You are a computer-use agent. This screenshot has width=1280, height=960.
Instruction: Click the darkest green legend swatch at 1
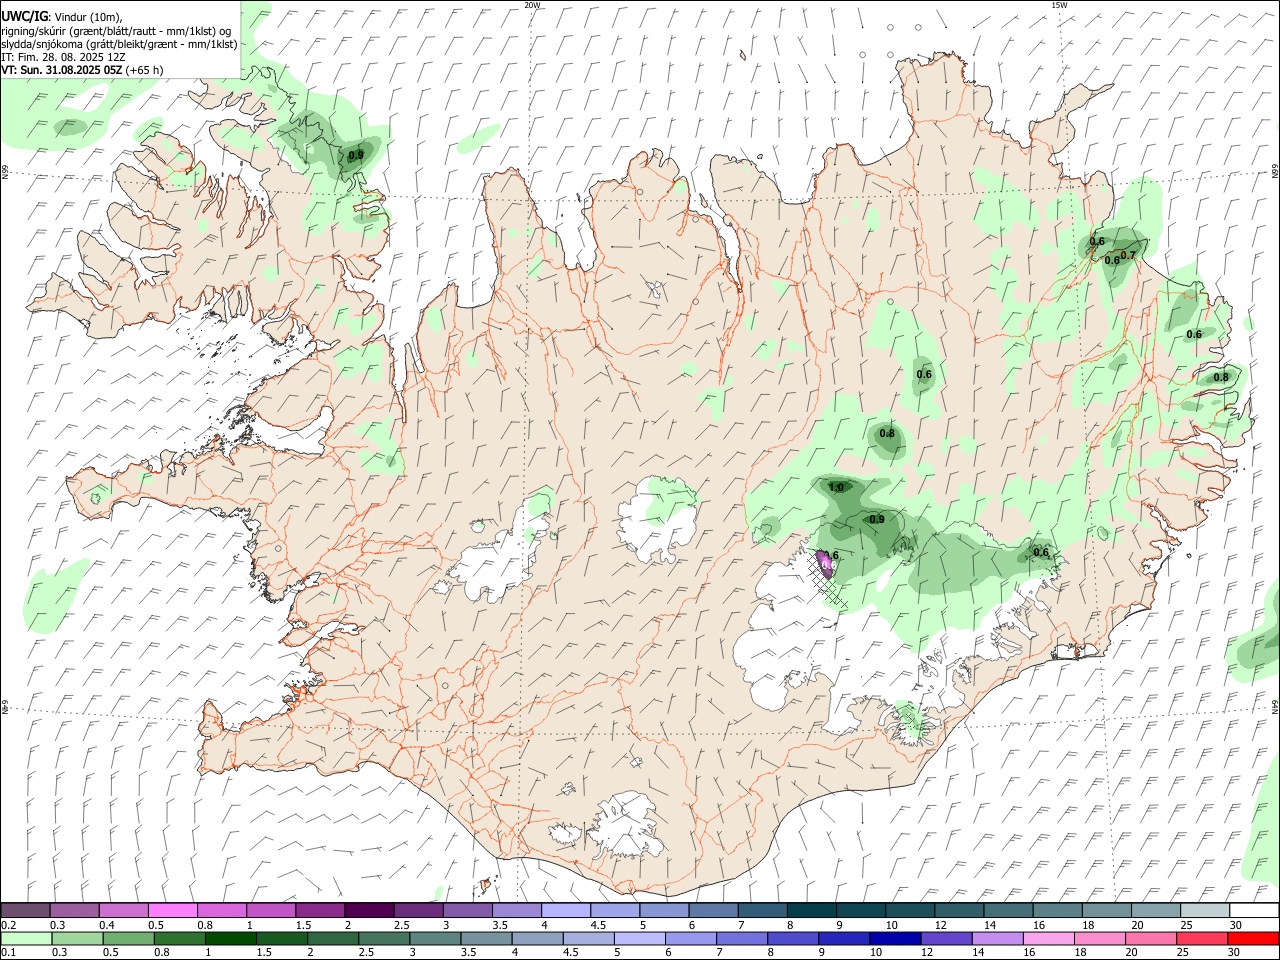click(232, 938)
